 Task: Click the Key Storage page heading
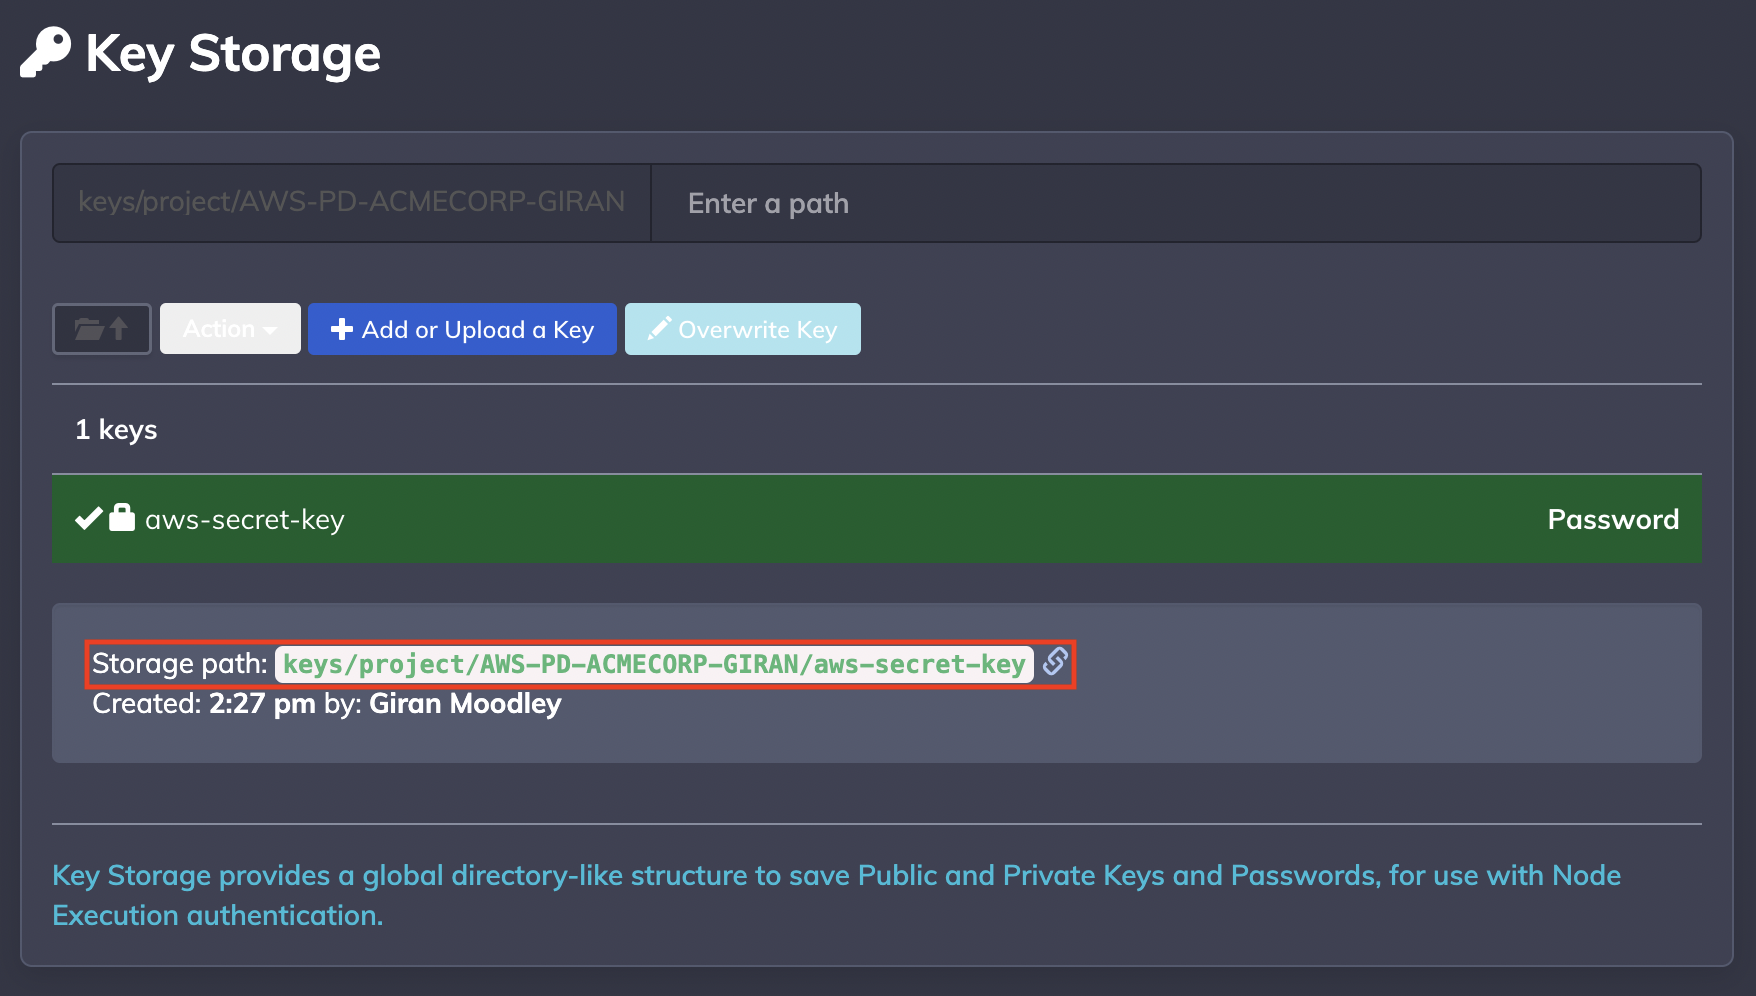pyautogui.click(x=233, y=53)
